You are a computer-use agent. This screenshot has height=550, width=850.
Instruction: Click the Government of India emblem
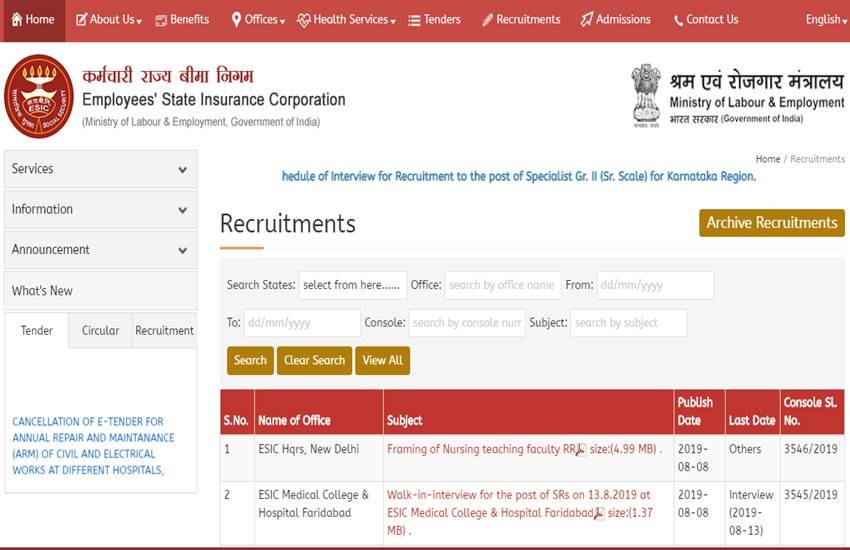click(x=646, y=94)
